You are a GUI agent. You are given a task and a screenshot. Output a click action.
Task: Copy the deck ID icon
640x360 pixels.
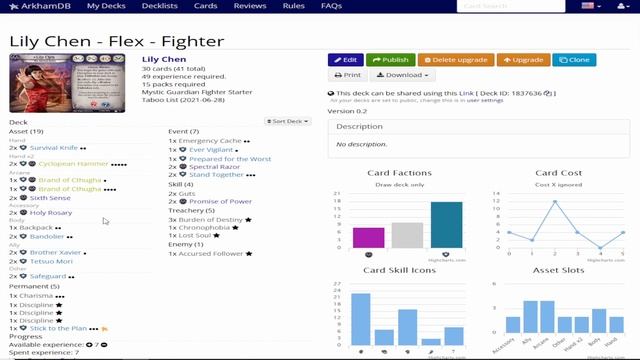pos(547,93)
